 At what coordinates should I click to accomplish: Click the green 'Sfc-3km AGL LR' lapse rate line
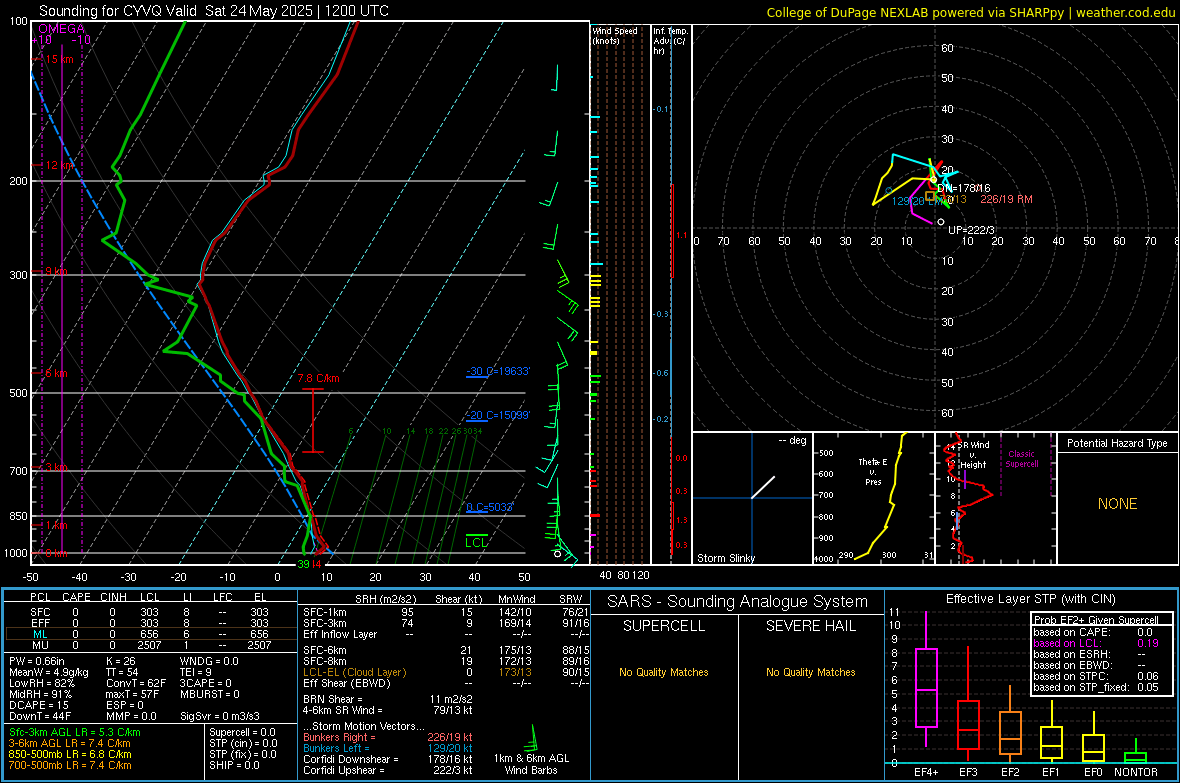point(75,732)
